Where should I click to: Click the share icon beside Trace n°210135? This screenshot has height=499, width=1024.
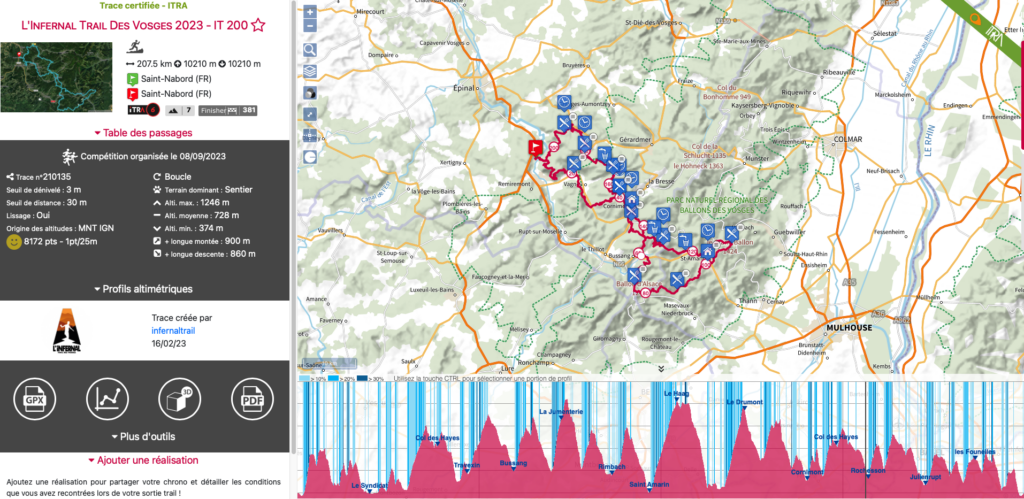(10, 176)
